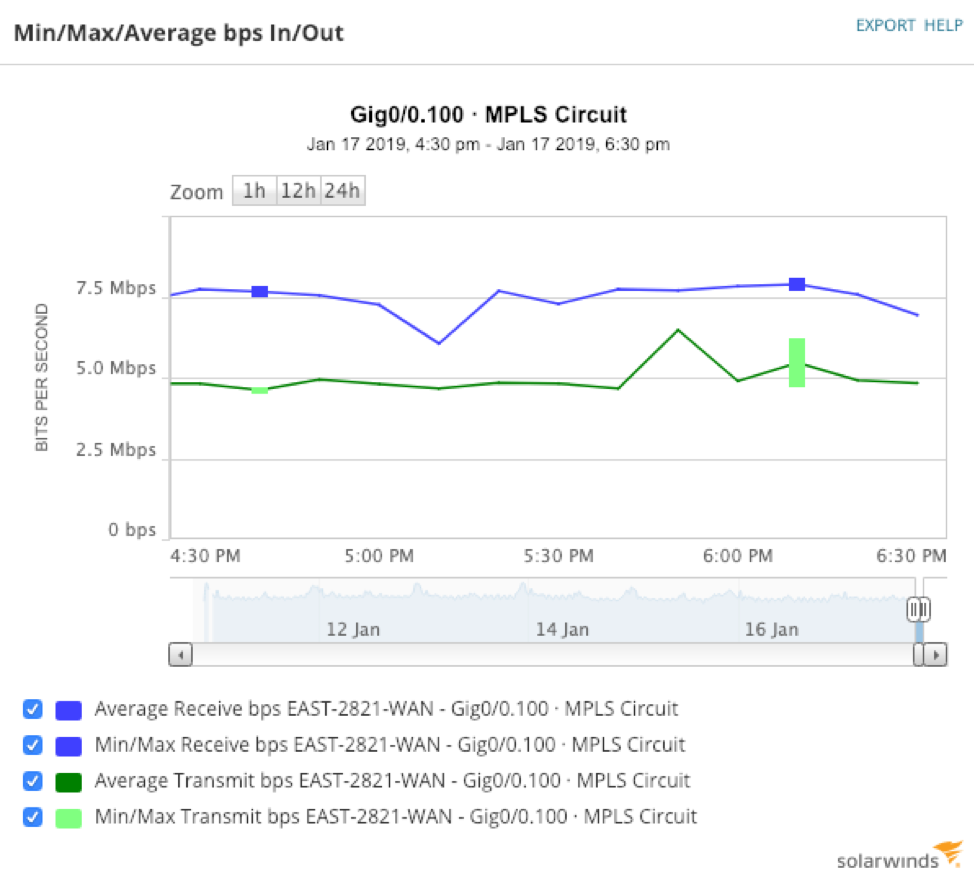Click the navigator range handle grip
Image resolution: width=974 pixels, height=883 pixels.
919,609
